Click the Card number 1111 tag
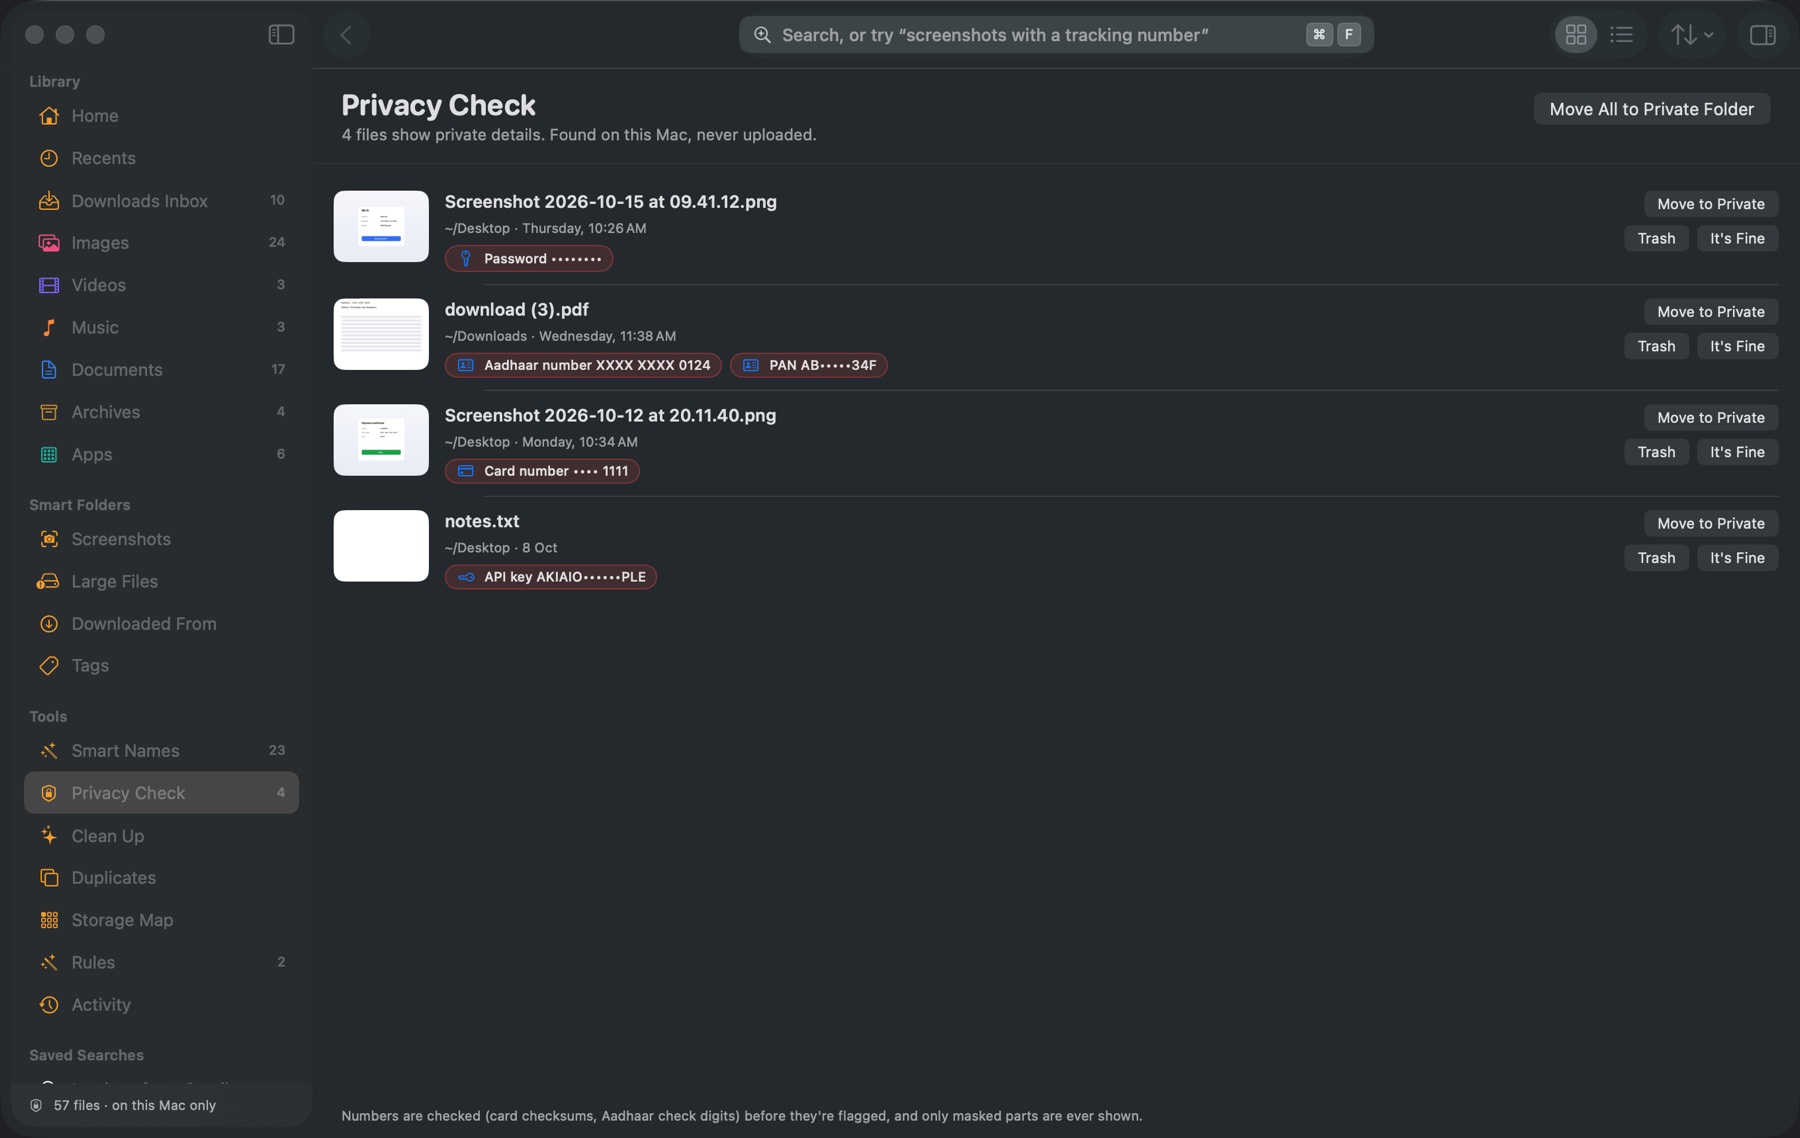The width and height of the screenshot is (1800, 1138). point(542,471)
